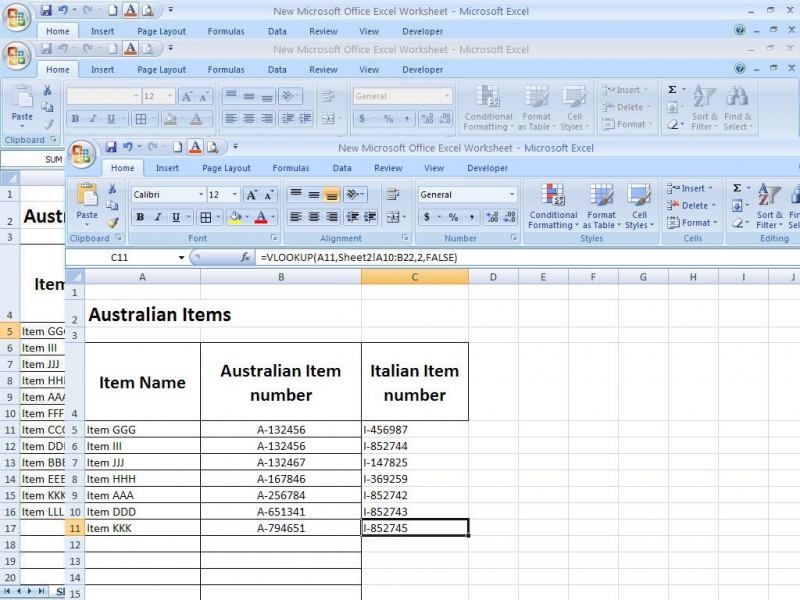The width and height of the screenshot is (800, 600).
Task: Apply the yellow Fill Color bucket
Action: click(x=235, y=217)
